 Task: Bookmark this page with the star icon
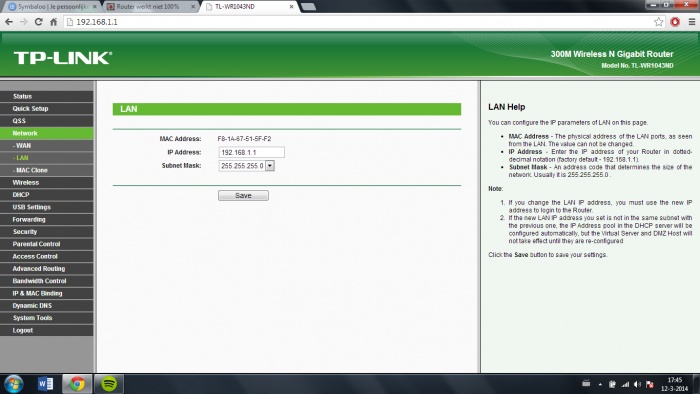658,22
